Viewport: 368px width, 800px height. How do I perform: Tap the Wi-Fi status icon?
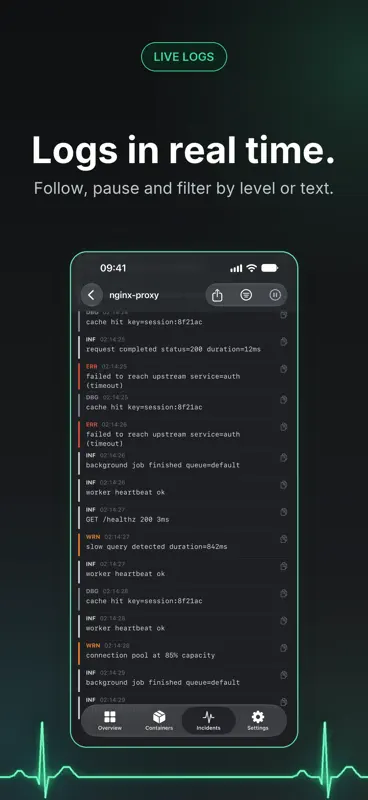251,268
